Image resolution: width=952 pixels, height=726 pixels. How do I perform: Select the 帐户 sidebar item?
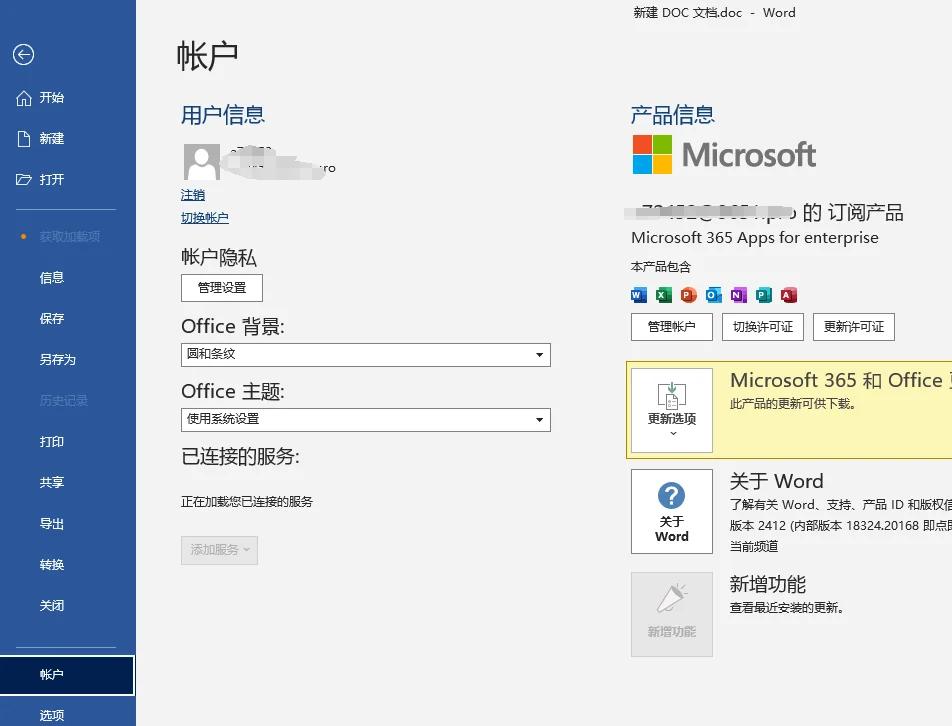[x=67, y=675]
